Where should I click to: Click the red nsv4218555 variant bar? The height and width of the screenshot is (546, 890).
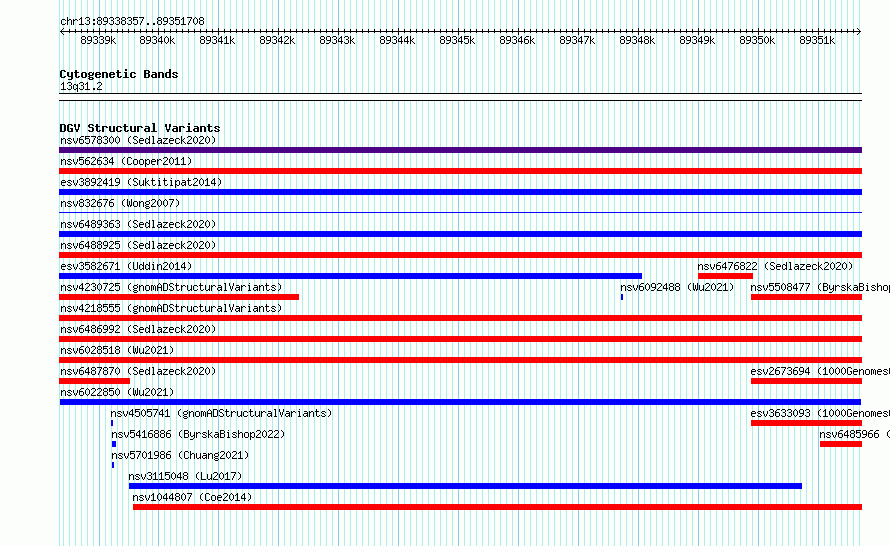pyautogui.click(x=460, y=318)
